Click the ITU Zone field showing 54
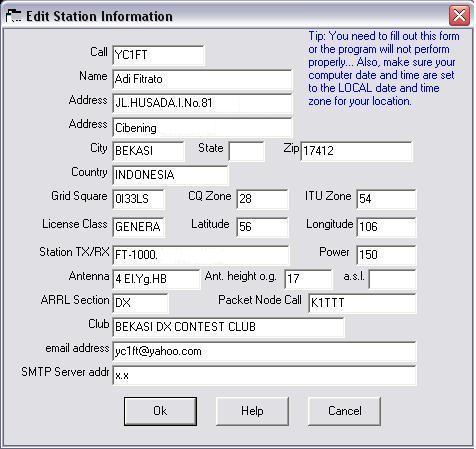The image size is (476, 449). [x=386, y=199]
